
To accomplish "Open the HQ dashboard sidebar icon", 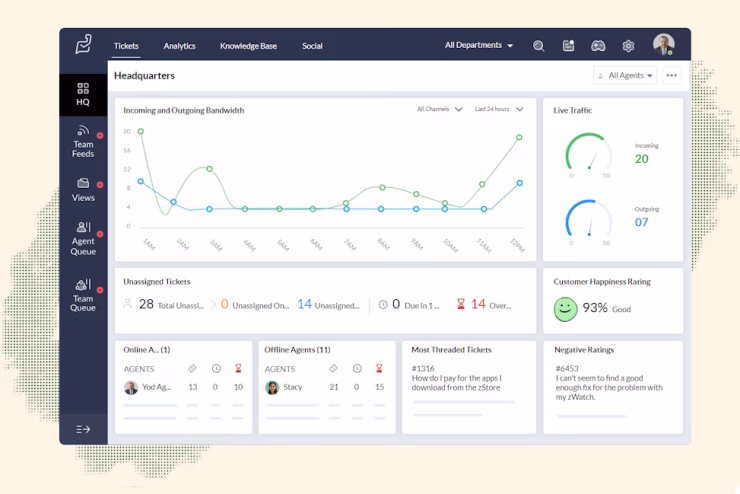I will pyautogui.click(x=83, y=95).
